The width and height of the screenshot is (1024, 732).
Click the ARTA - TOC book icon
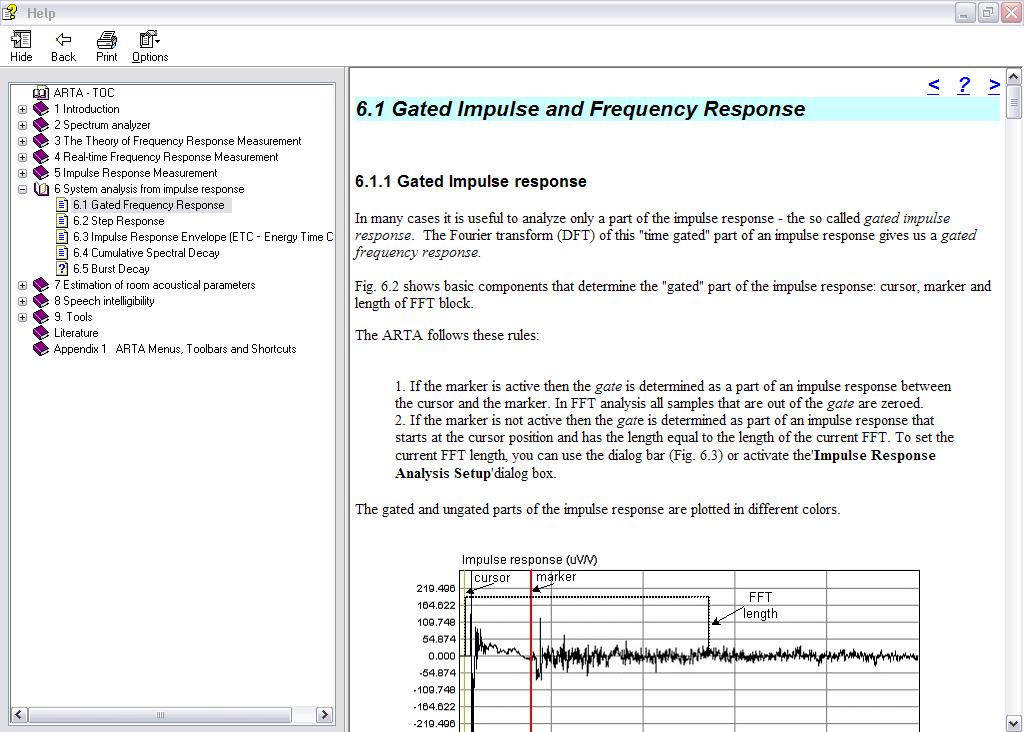pyautogui.click(x=40, y=93)
